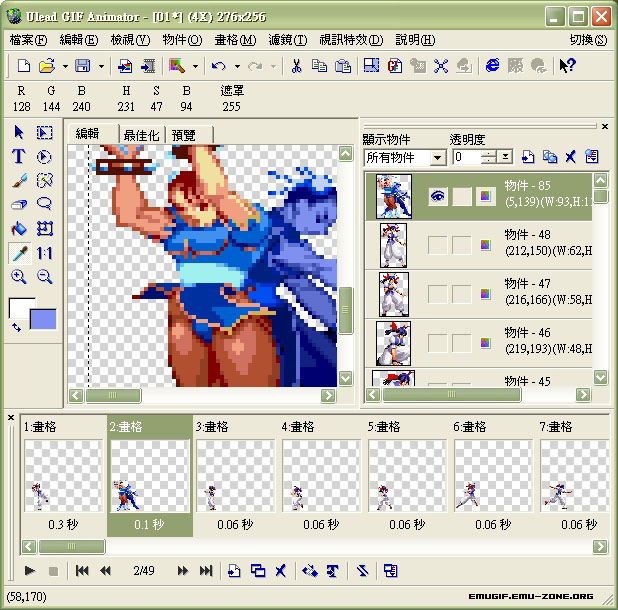618x610 pixels.
Task: Toggle lock box for object 48
Action: click(462, 245)
